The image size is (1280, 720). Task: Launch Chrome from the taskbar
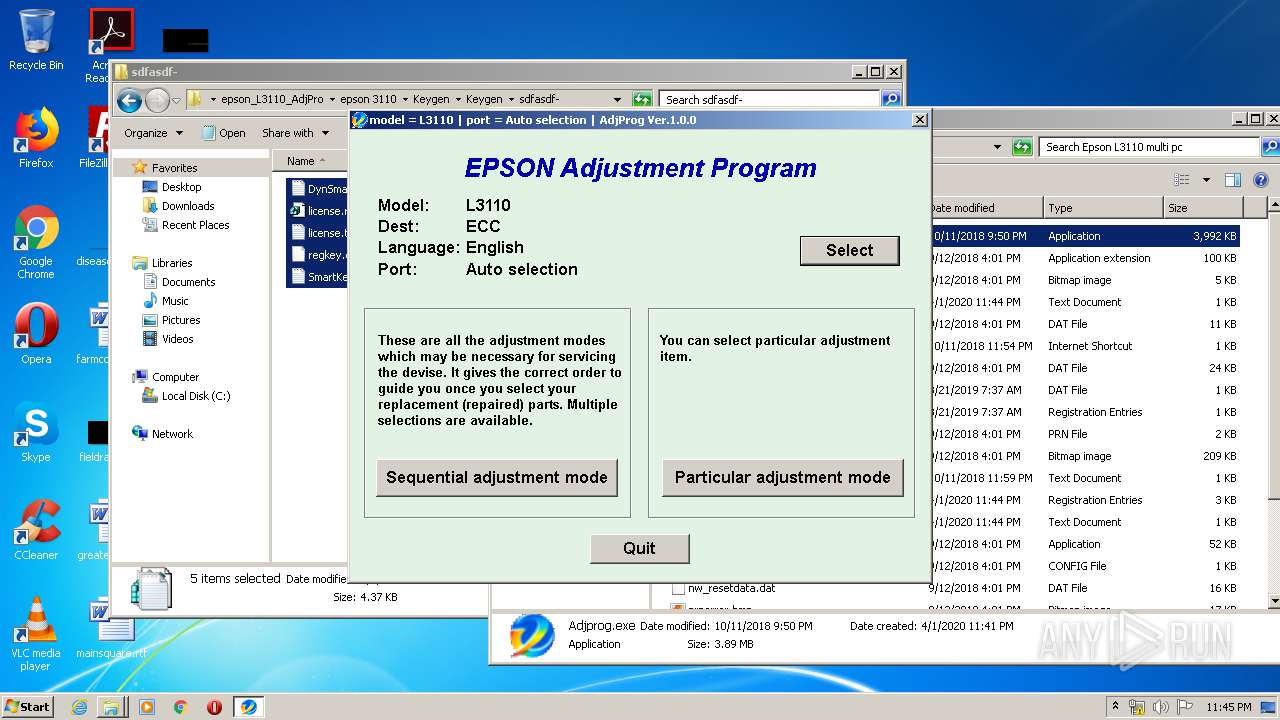181,707
